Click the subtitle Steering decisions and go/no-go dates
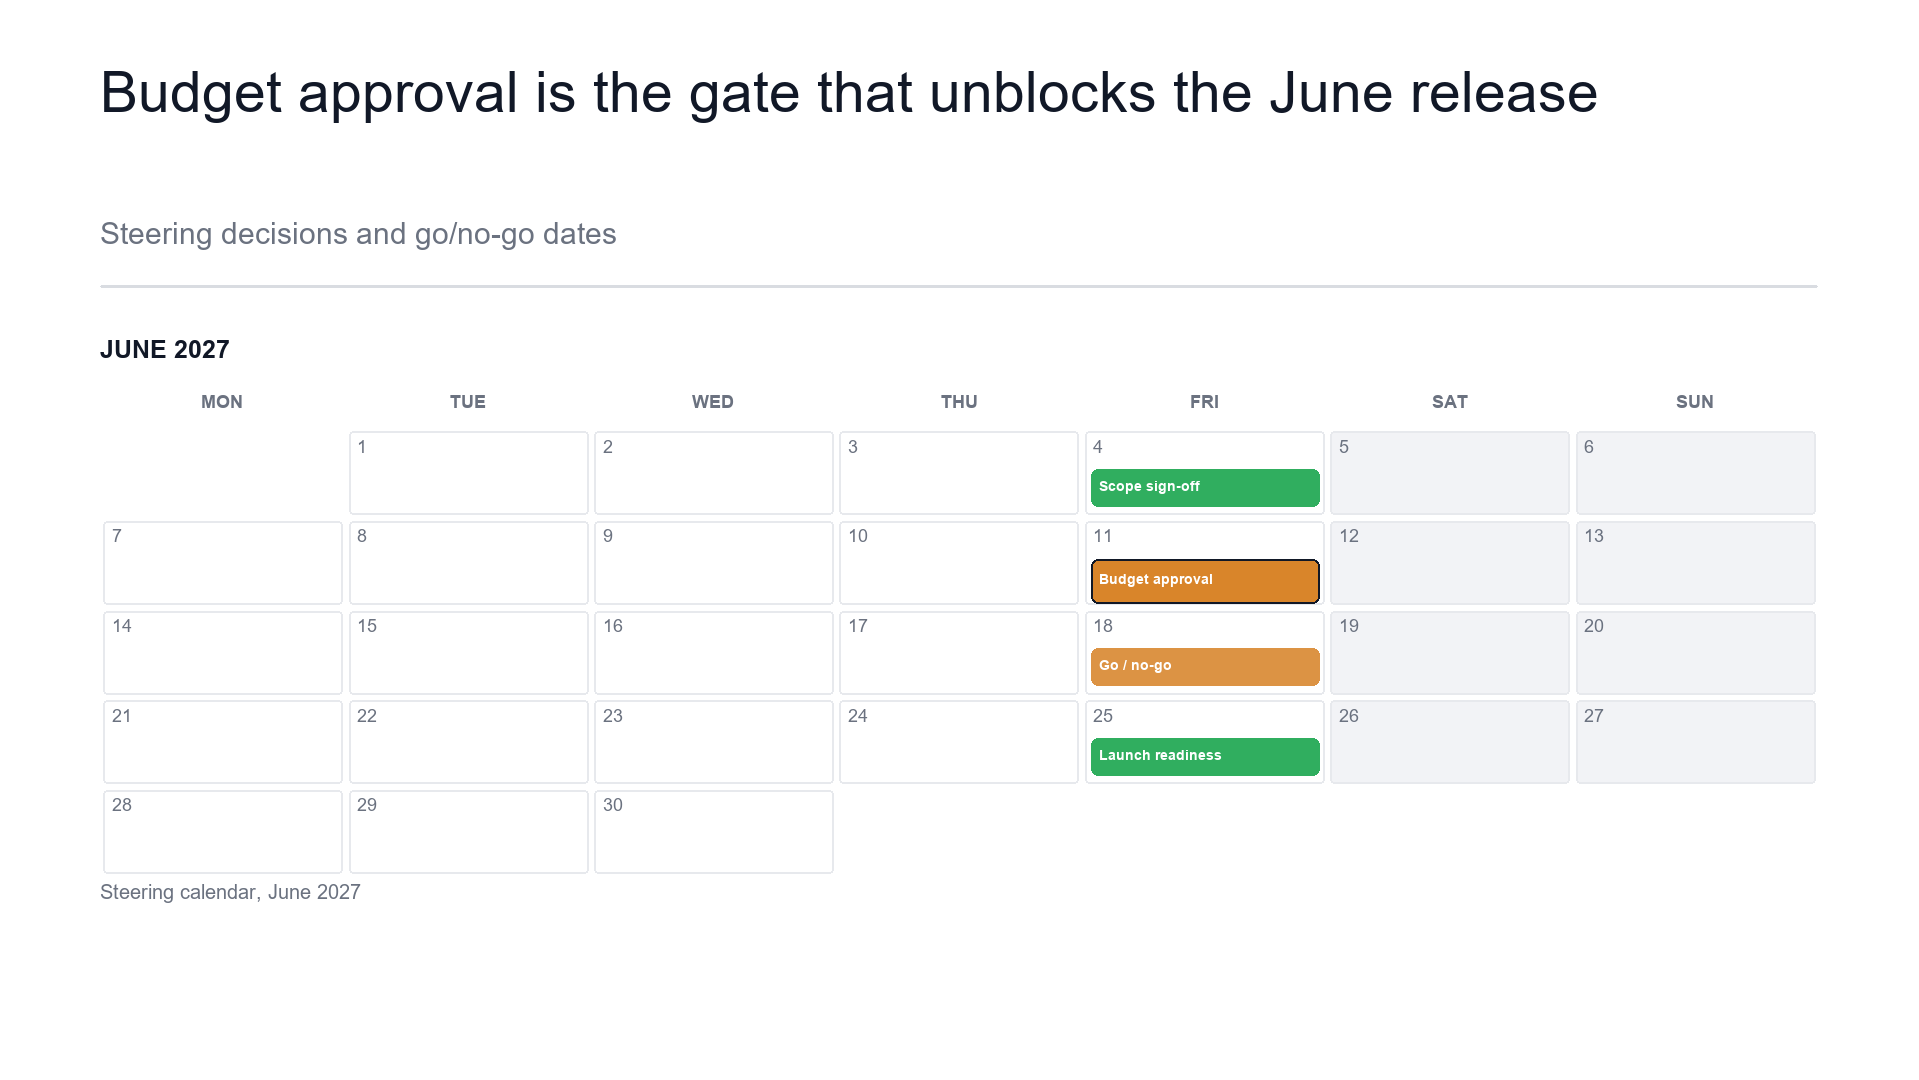Screen dimensions: 1919x1080 click(x=358, y=234)
